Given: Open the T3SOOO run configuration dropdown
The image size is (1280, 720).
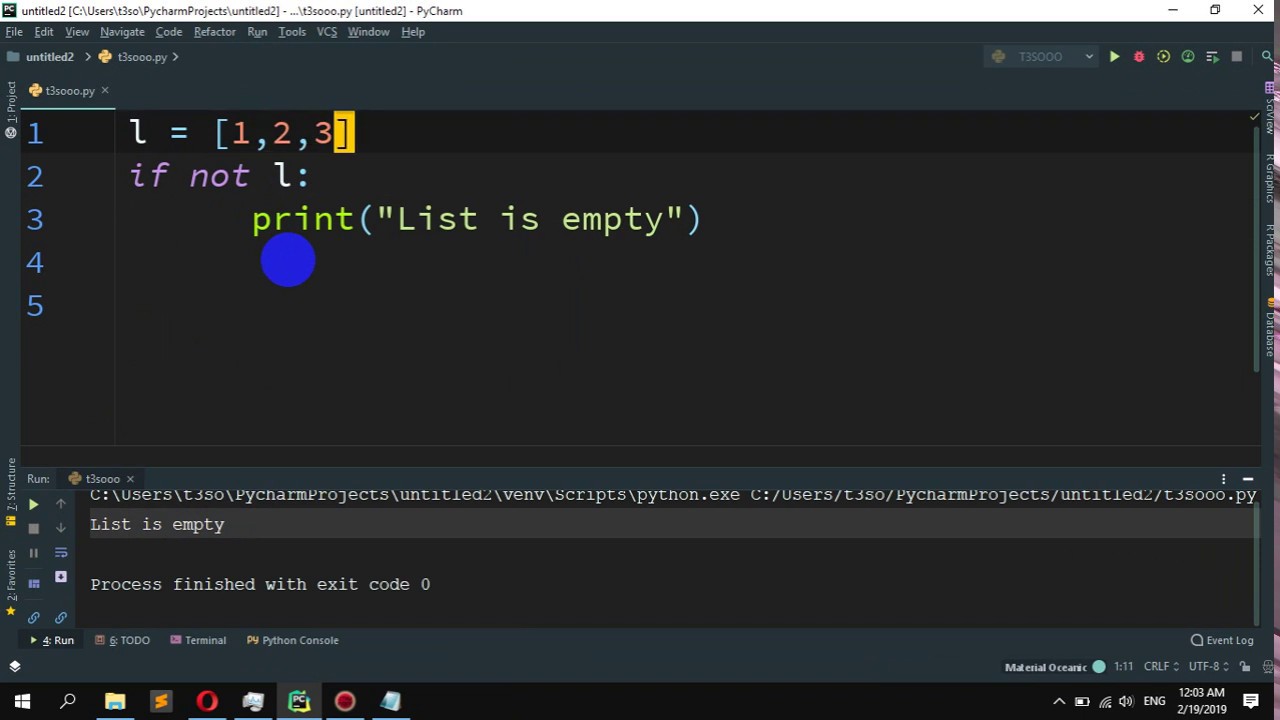Looking at the screenshot, I should pos(1042,57).
